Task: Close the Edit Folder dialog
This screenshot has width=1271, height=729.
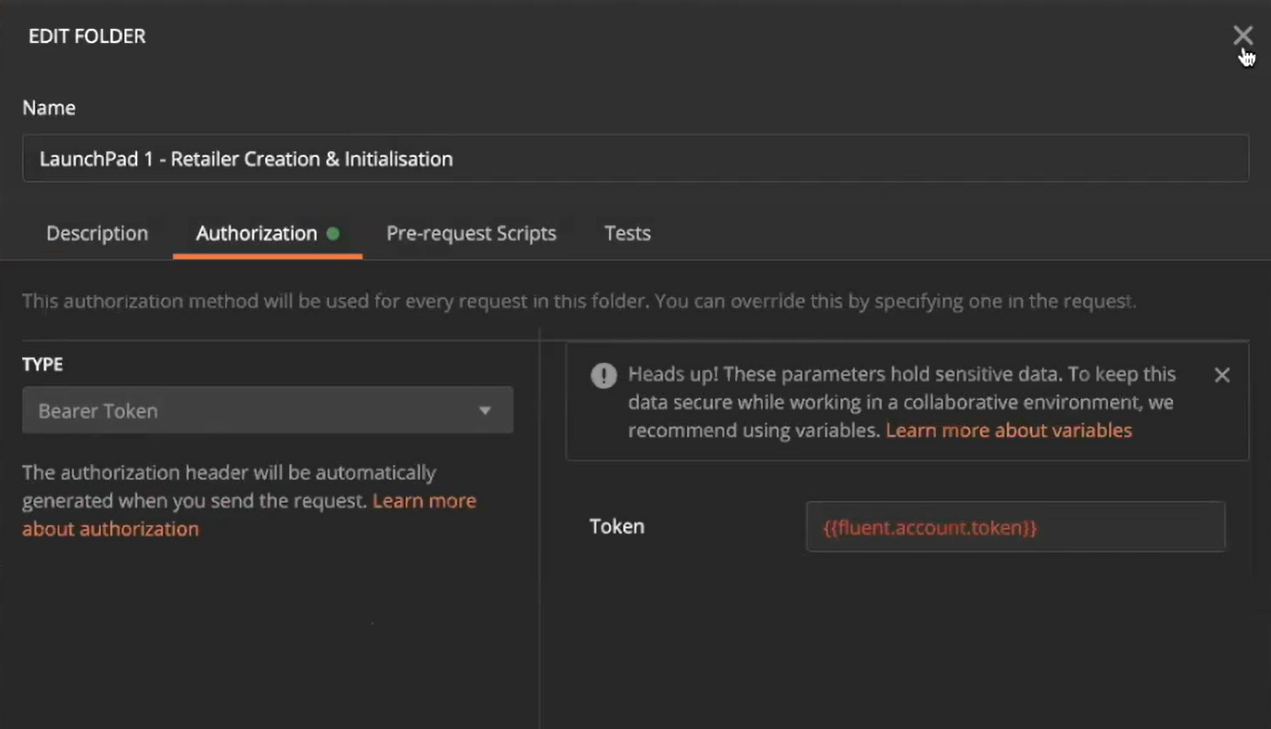Action: pos(1242,36)
